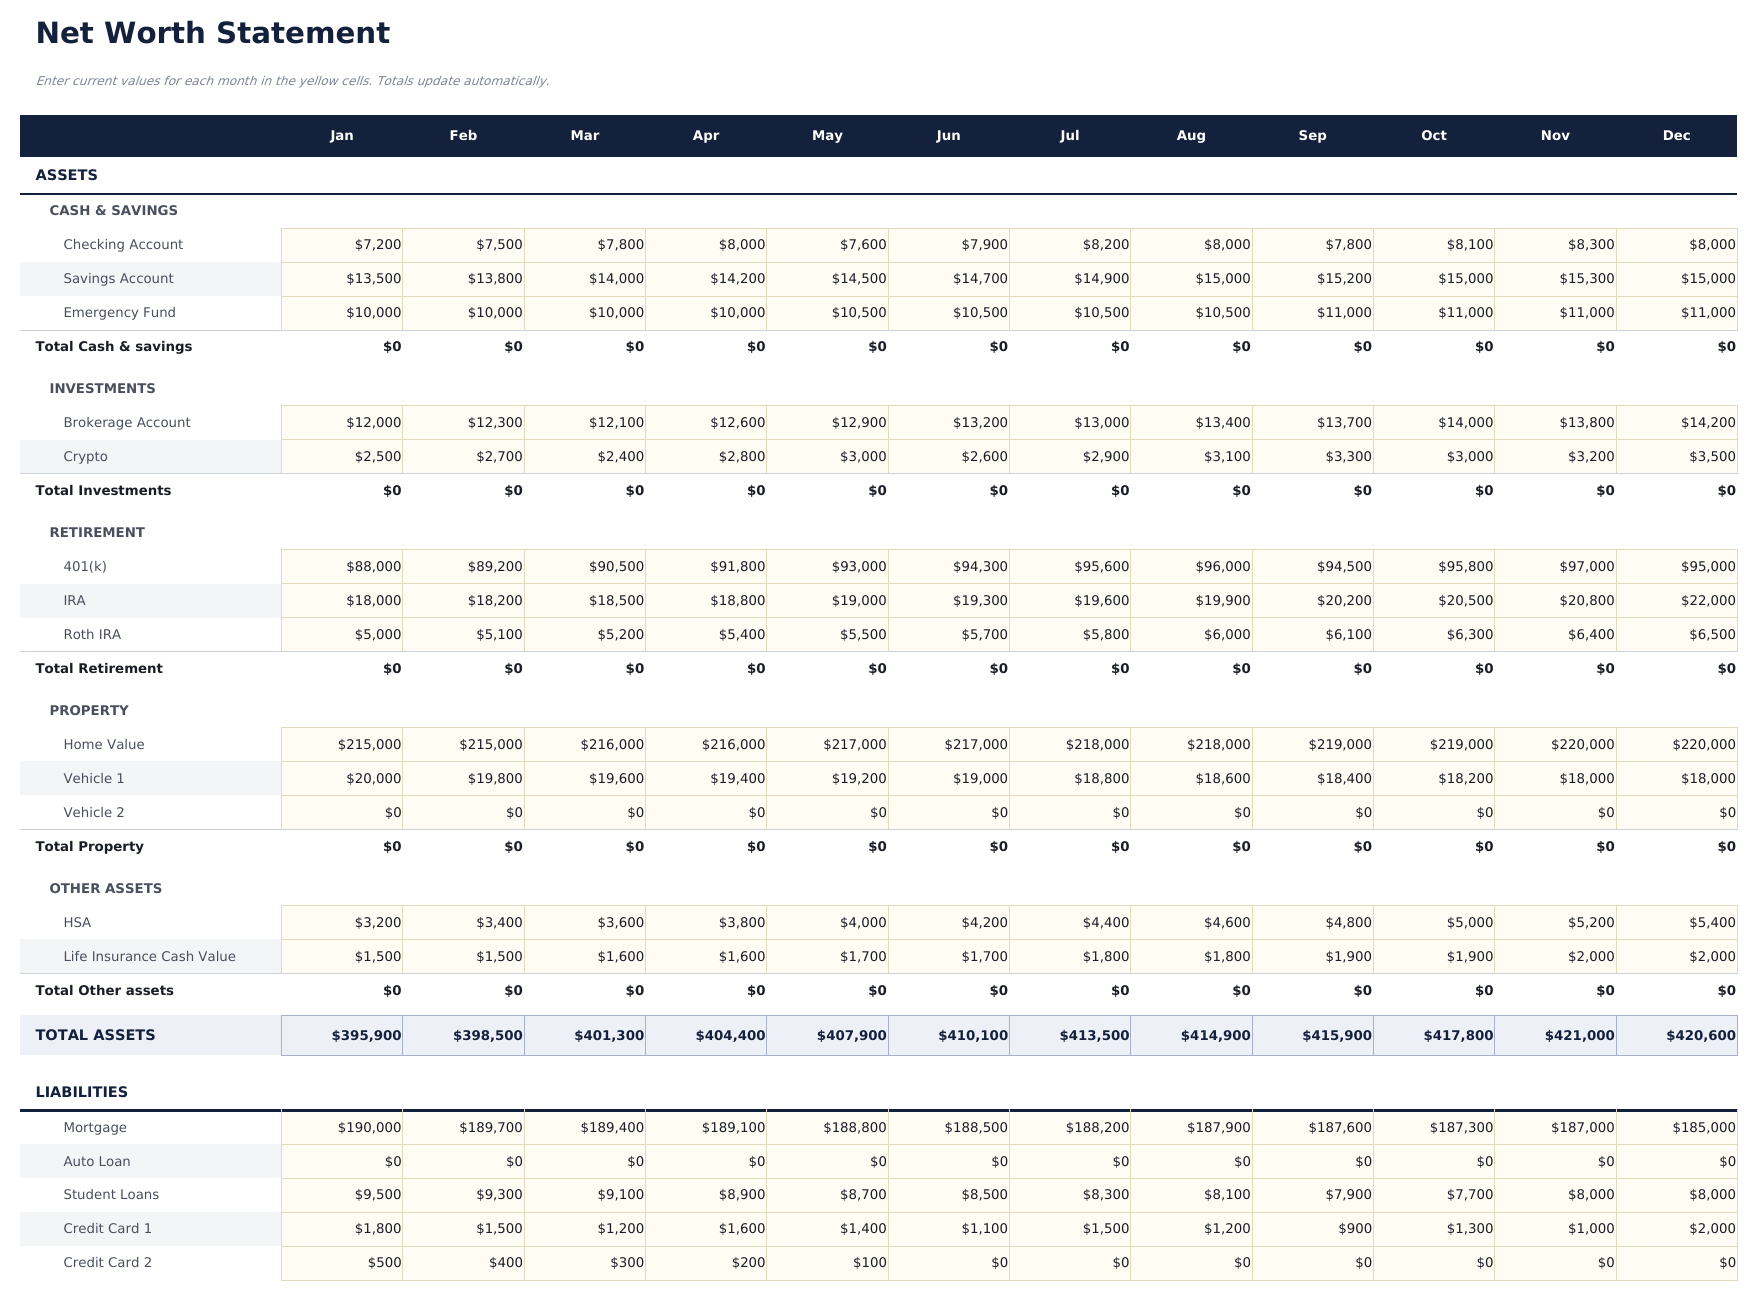1758x1301 pixels.
Task: Click the Net Worth Statement title
Action: (x=213, y=32)
